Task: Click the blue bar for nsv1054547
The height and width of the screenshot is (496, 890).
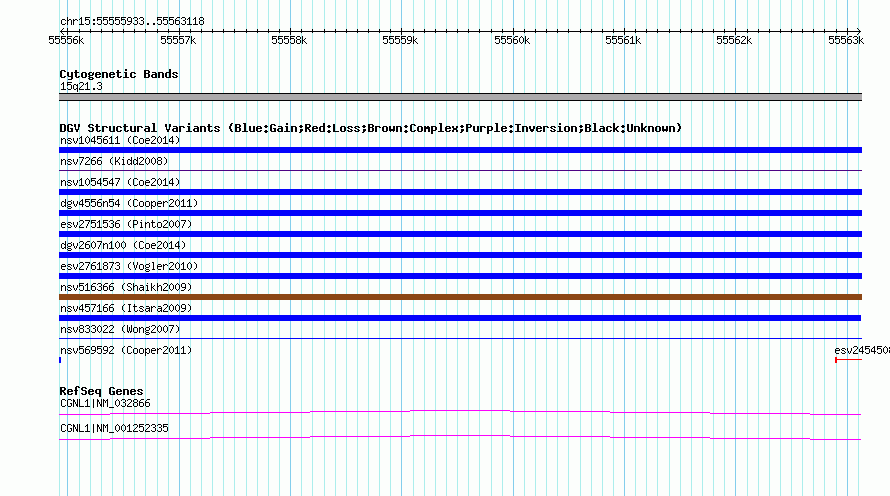Action: pos(460,192)
